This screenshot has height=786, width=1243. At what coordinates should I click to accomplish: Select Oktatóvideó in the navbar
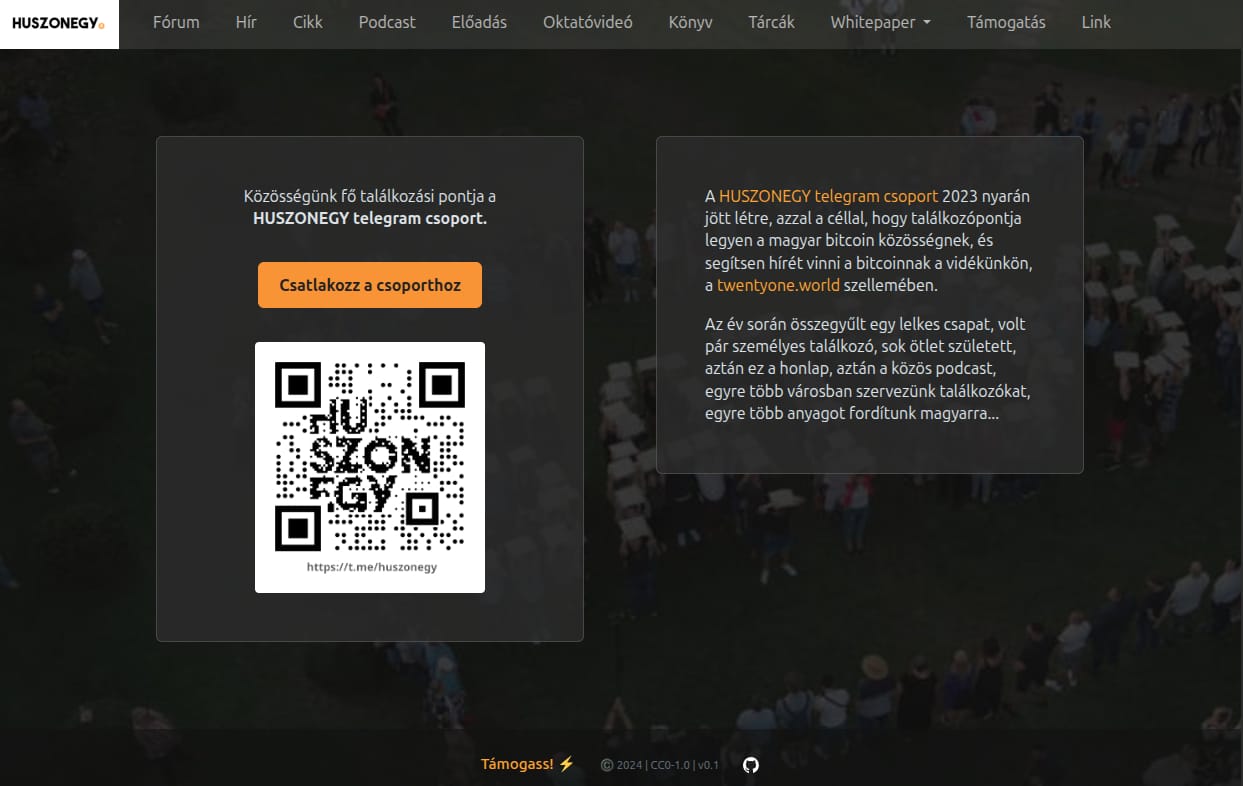(x=588, y=22)
